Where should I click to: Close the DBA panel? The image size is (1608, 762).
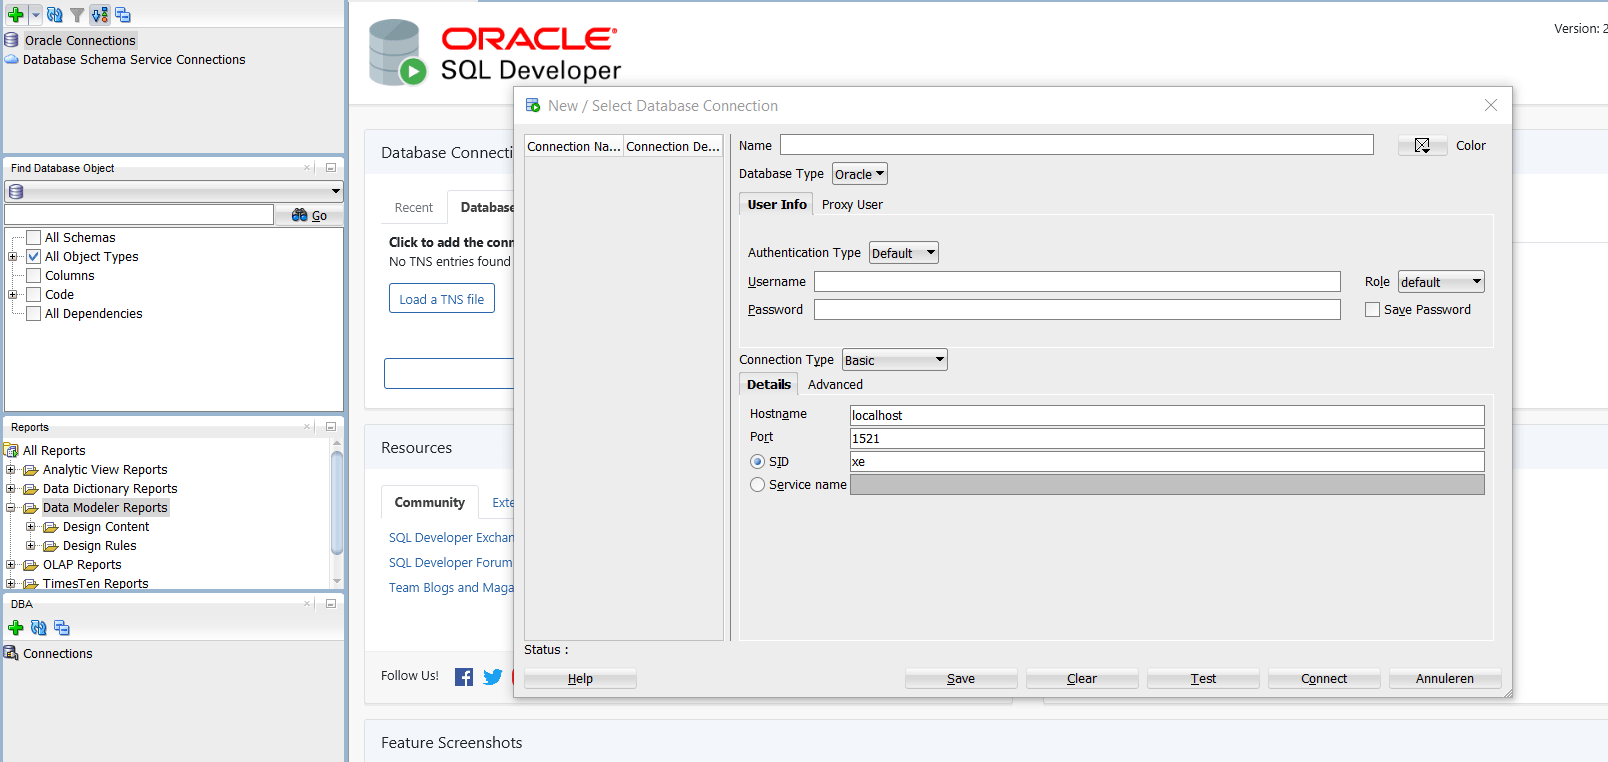coord(307,604)
